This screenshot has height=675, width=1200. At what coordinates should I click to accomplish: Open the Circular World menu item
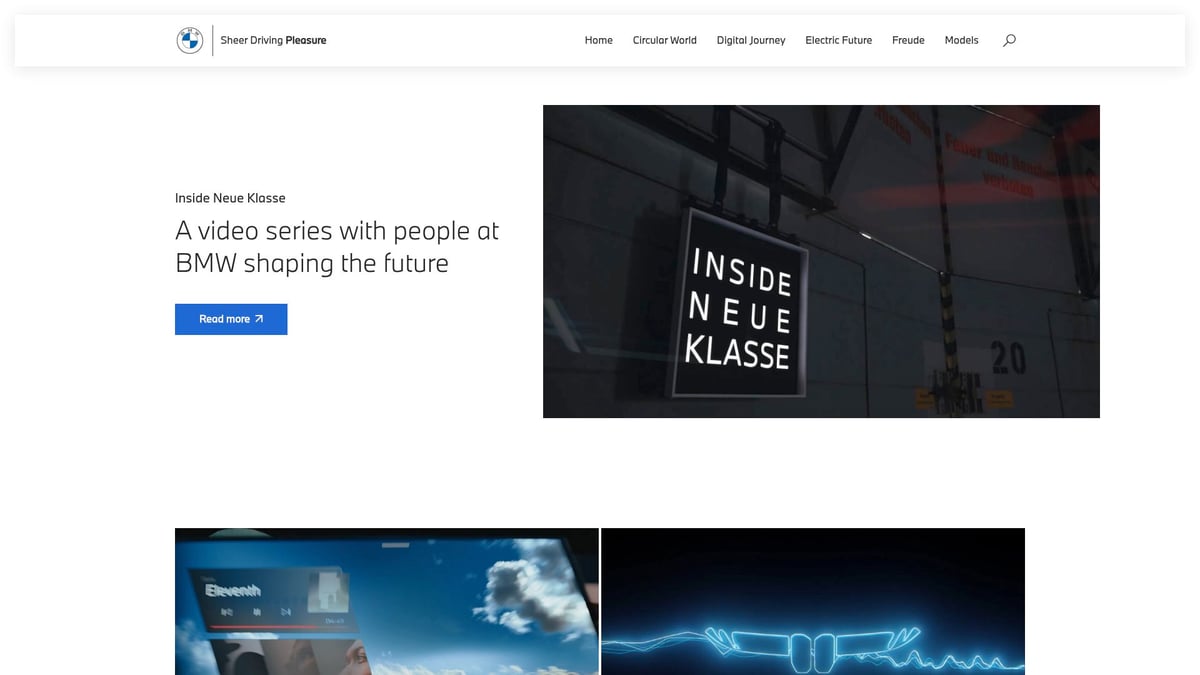click(665, 40)
